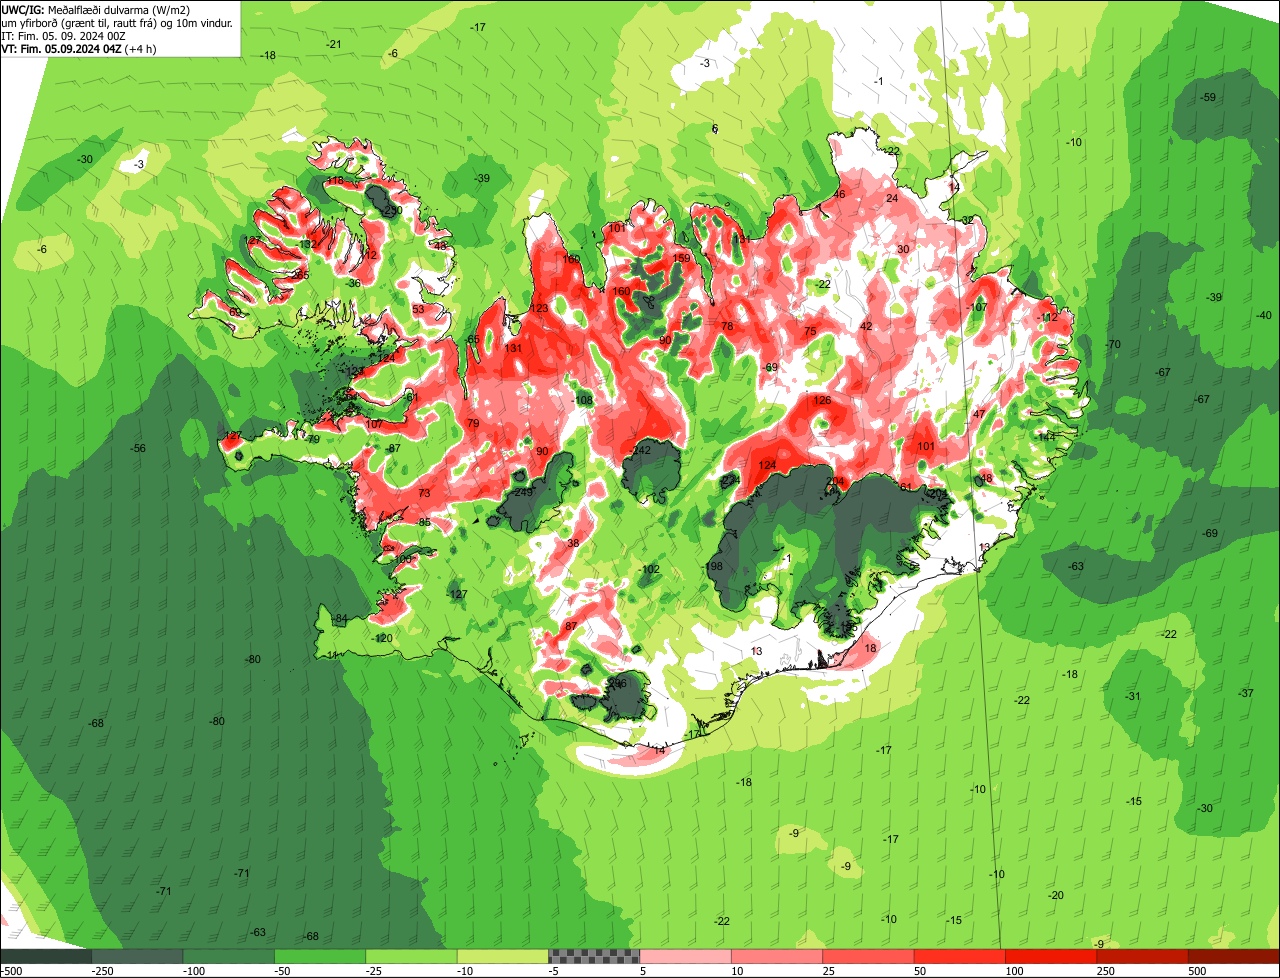1280x978 pixels.
Task: Click the '30' value in the northeast
Action: pos(902,249)
